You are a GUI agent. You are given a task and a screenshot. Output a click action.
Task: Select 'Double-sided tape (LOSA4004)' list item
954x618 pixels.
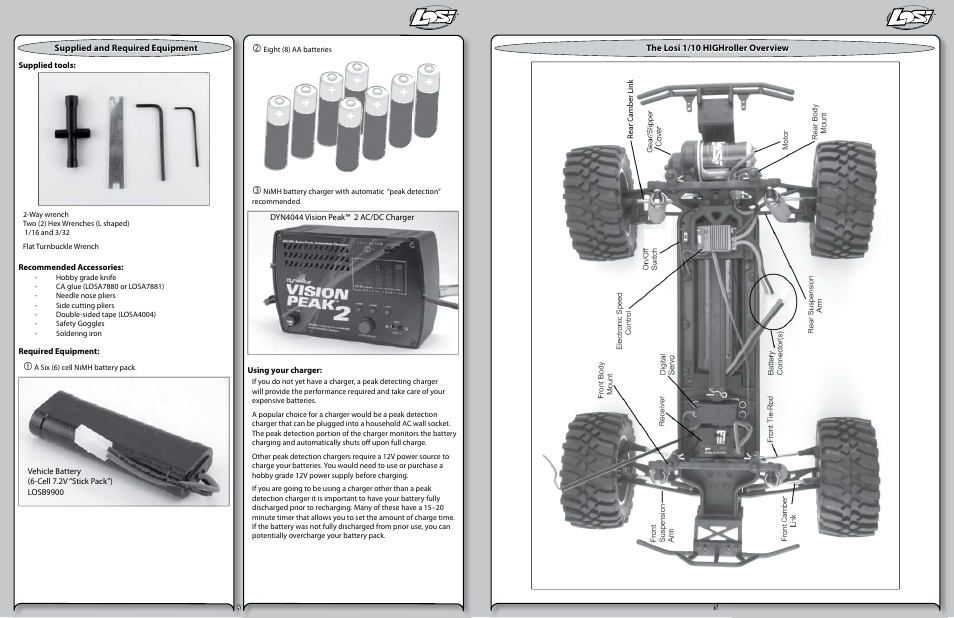[105, 314]
